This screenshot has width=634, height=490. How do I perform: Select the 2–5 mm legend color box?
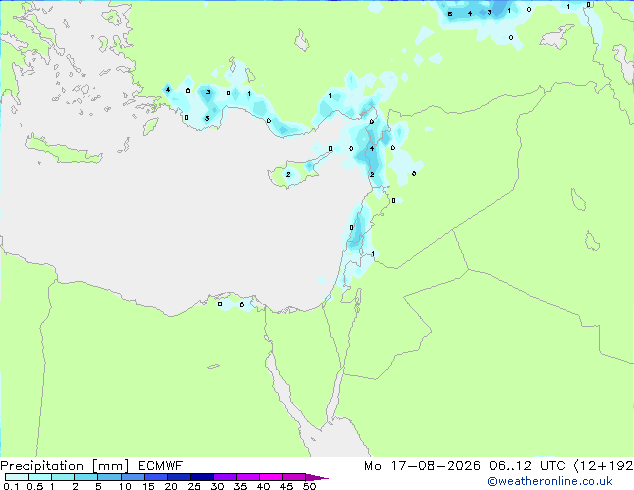pos(86,477)
